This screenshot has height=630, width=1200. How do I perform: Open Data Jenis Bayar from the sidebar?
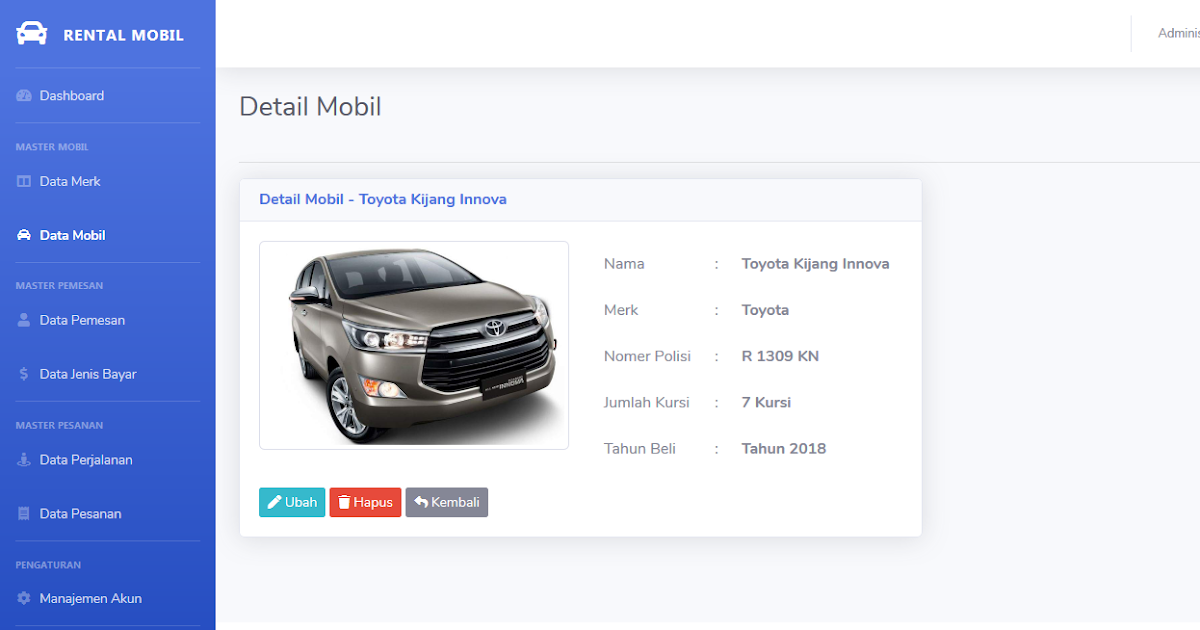coord(88,373)
